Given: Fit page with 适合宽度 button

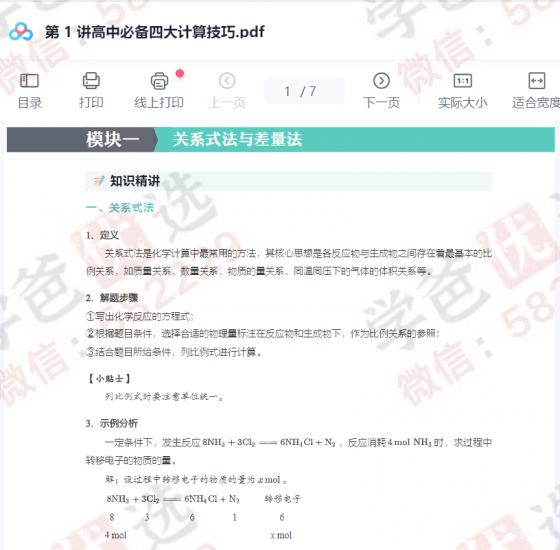Looking at the screenshot, I should pyautogui.click(x=536, y=90).
